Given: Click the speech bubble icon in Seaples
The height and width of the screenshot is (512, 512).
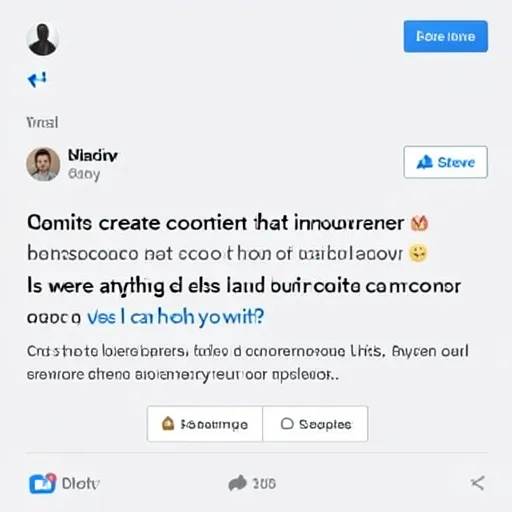Looking at the screenshot, I should 287,424.
